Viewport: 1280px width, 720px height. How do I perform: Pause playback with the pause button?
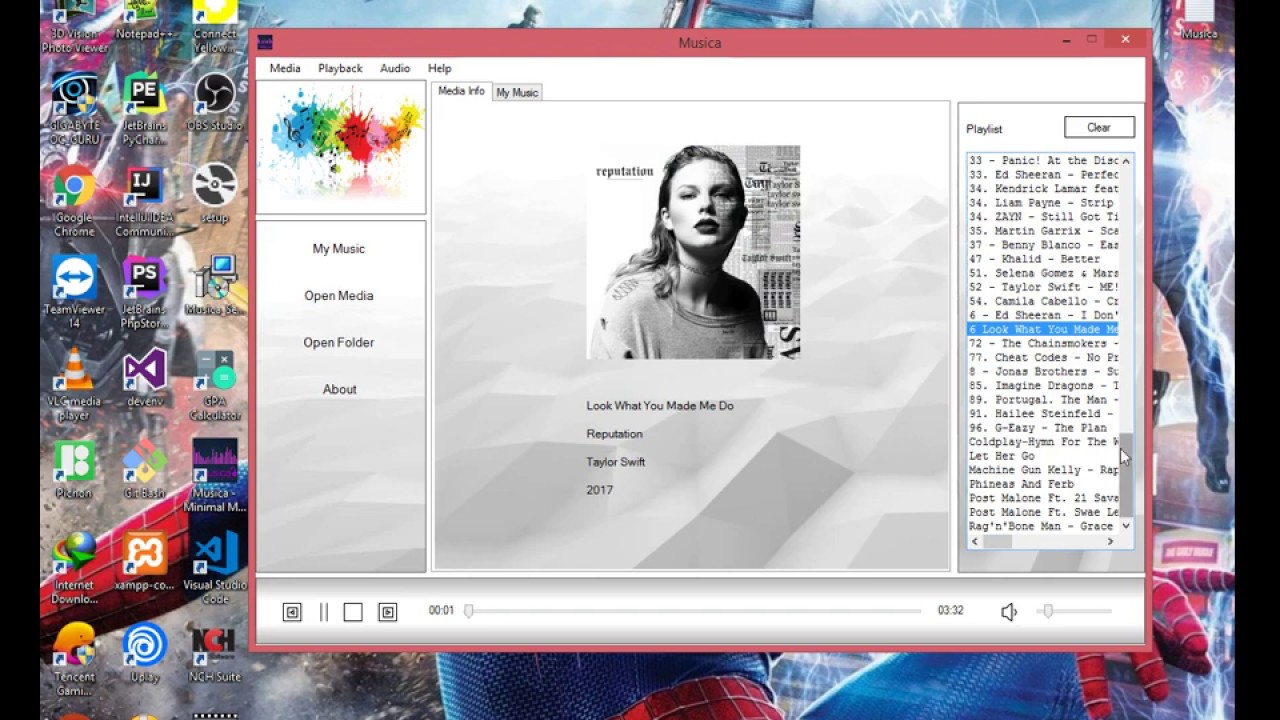coord(324,612)
